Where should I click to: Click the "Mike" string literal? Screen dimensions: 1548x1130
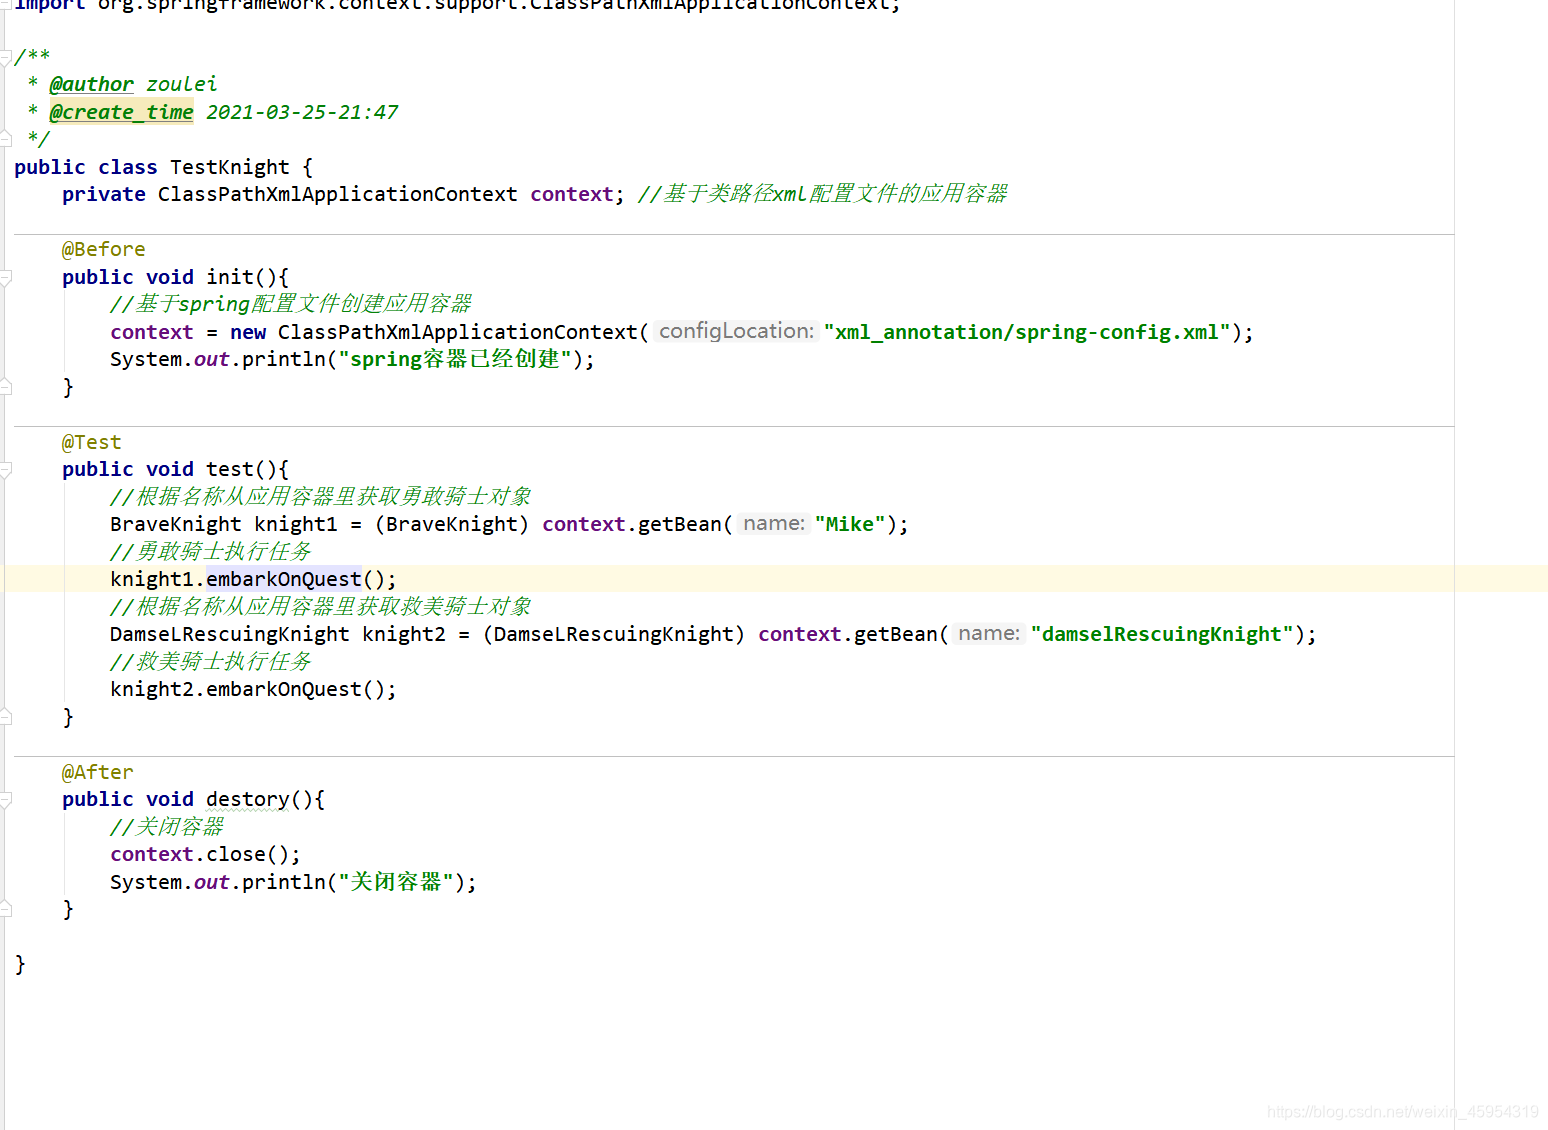pos(850,524)
